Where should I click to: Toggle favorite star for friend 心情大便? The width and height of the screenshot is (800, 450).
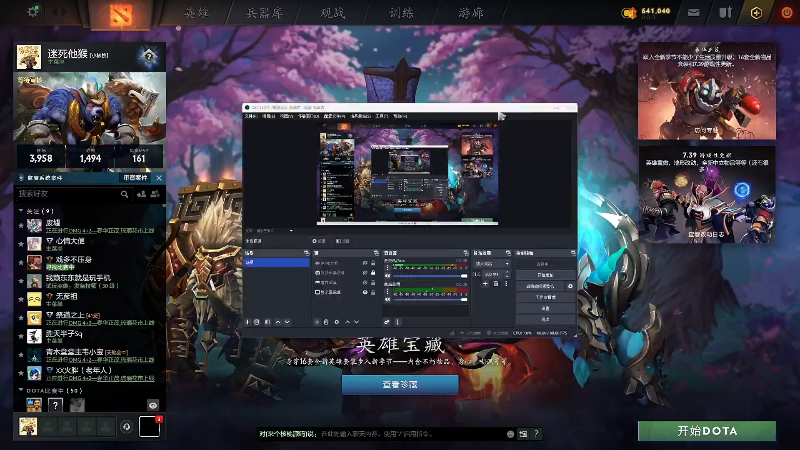tap(21, 244)
